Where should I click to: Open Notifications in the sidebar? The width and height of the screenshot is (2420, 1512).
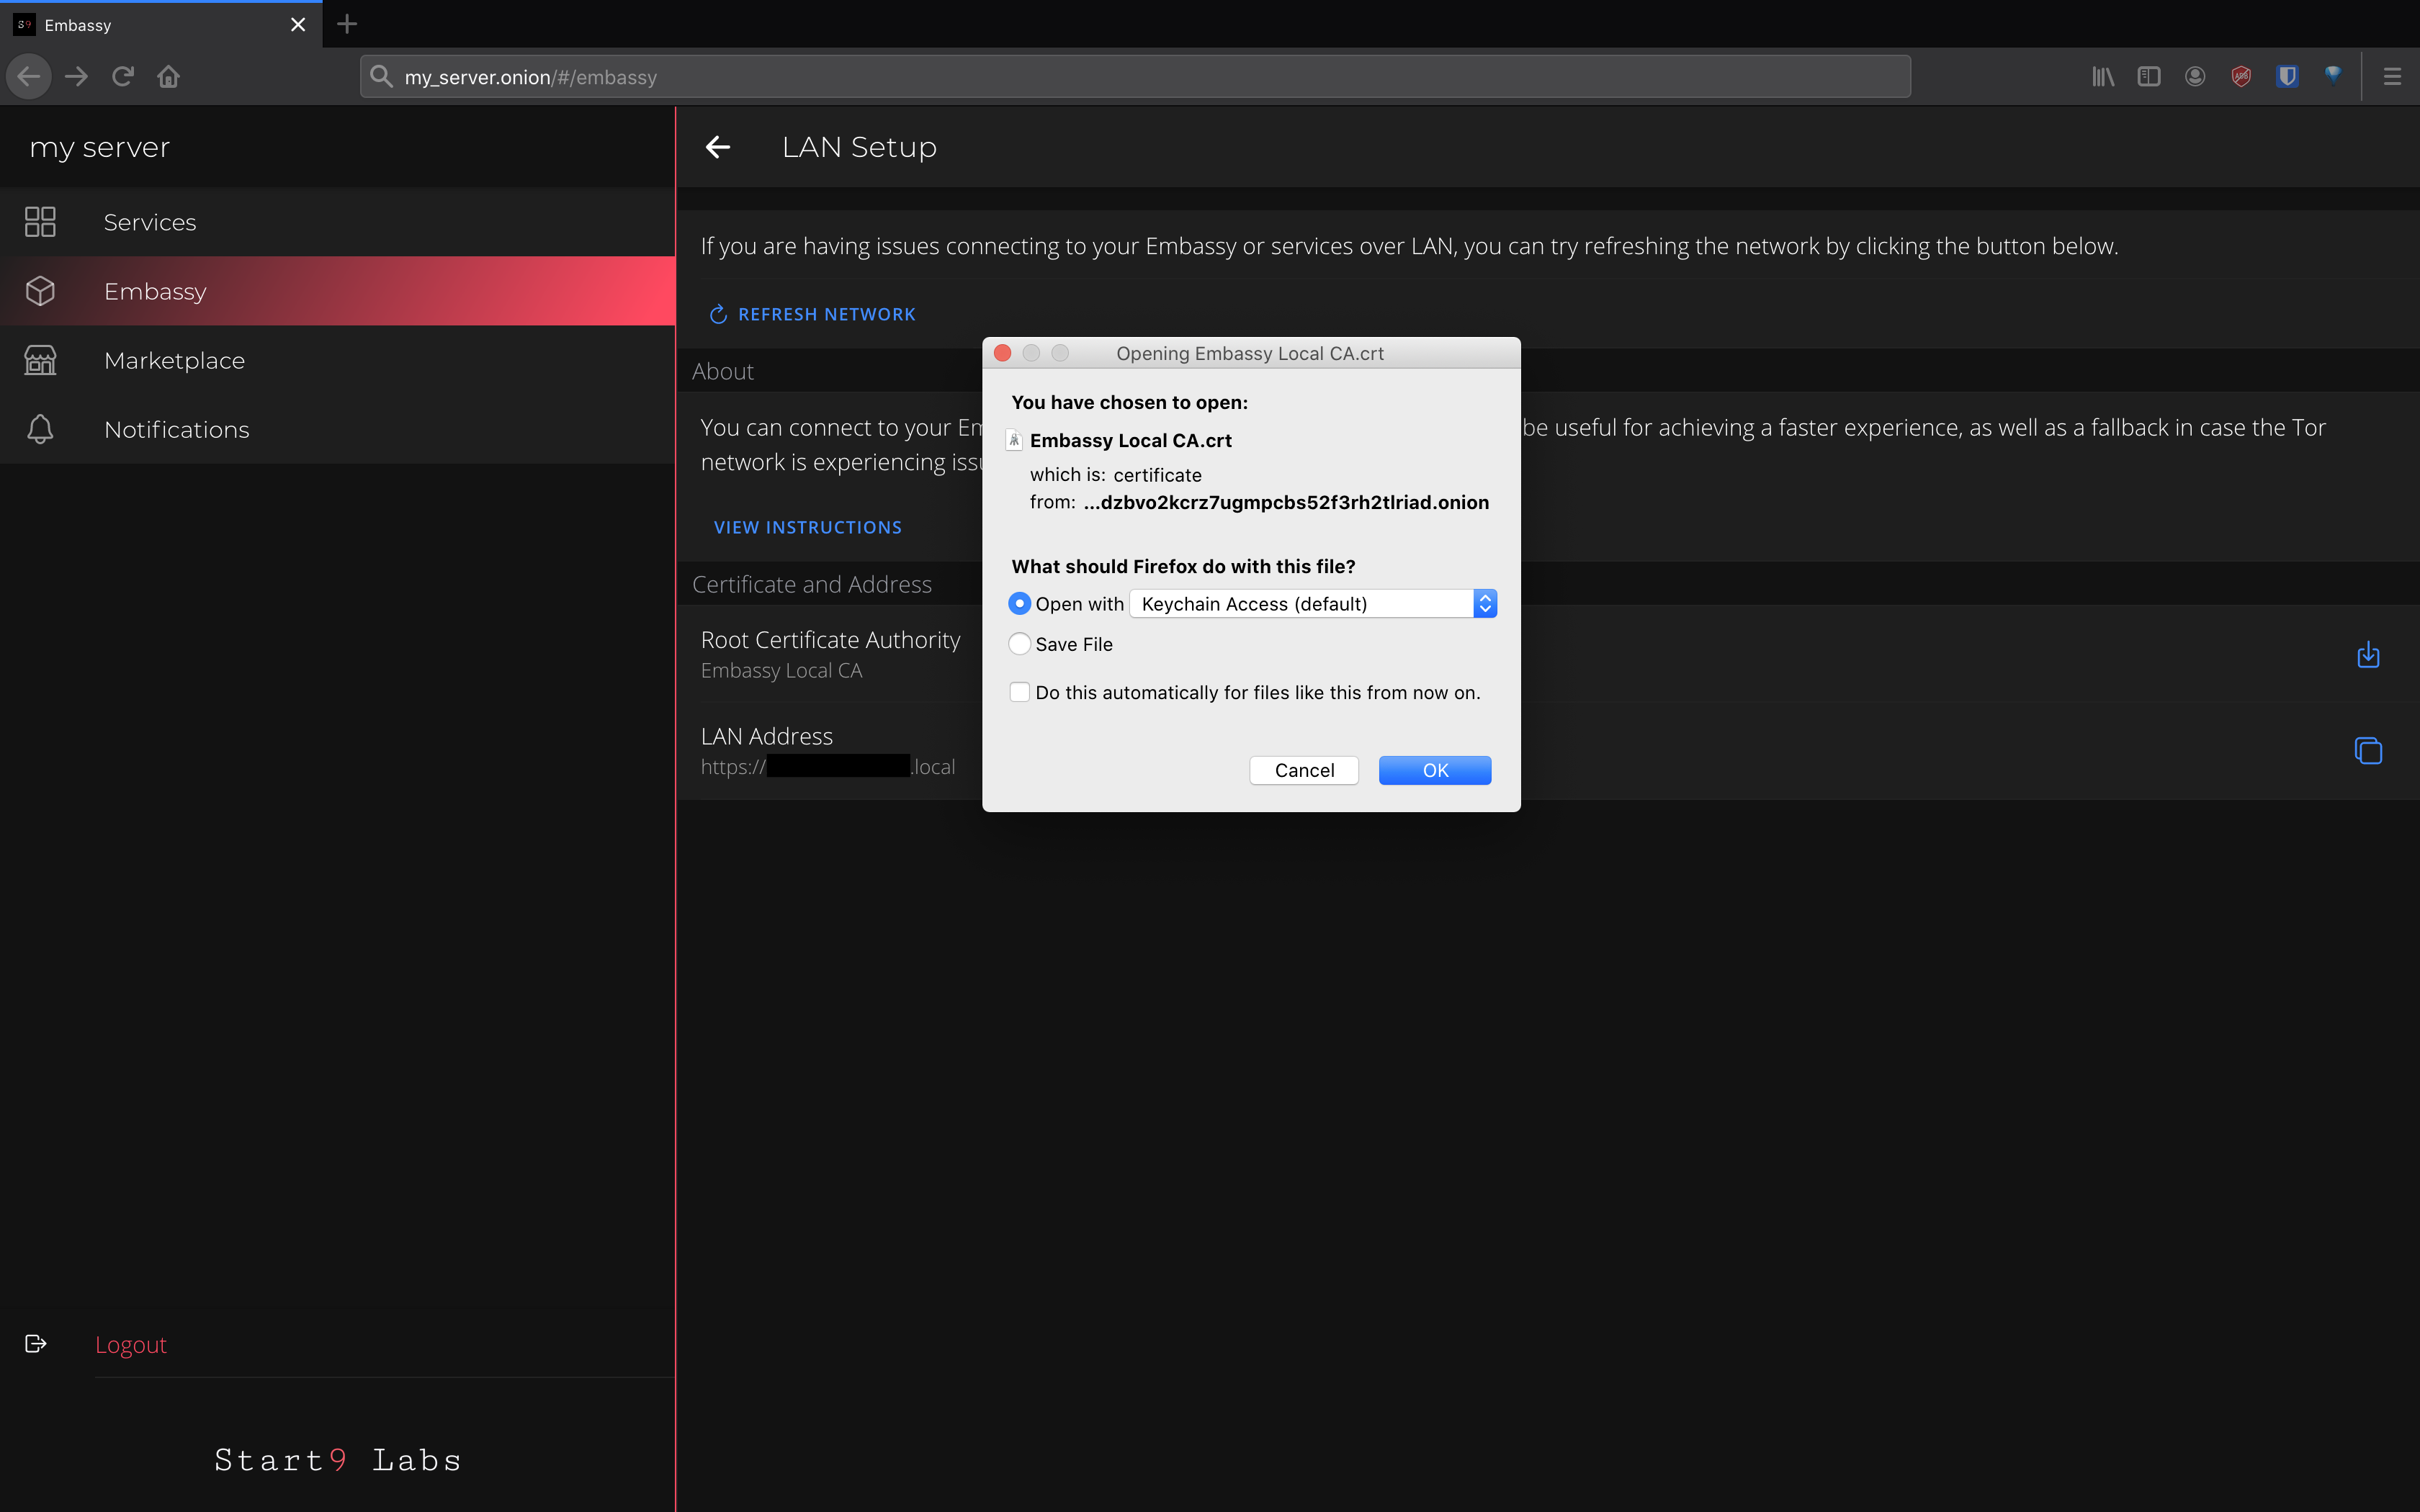[176, 429]
